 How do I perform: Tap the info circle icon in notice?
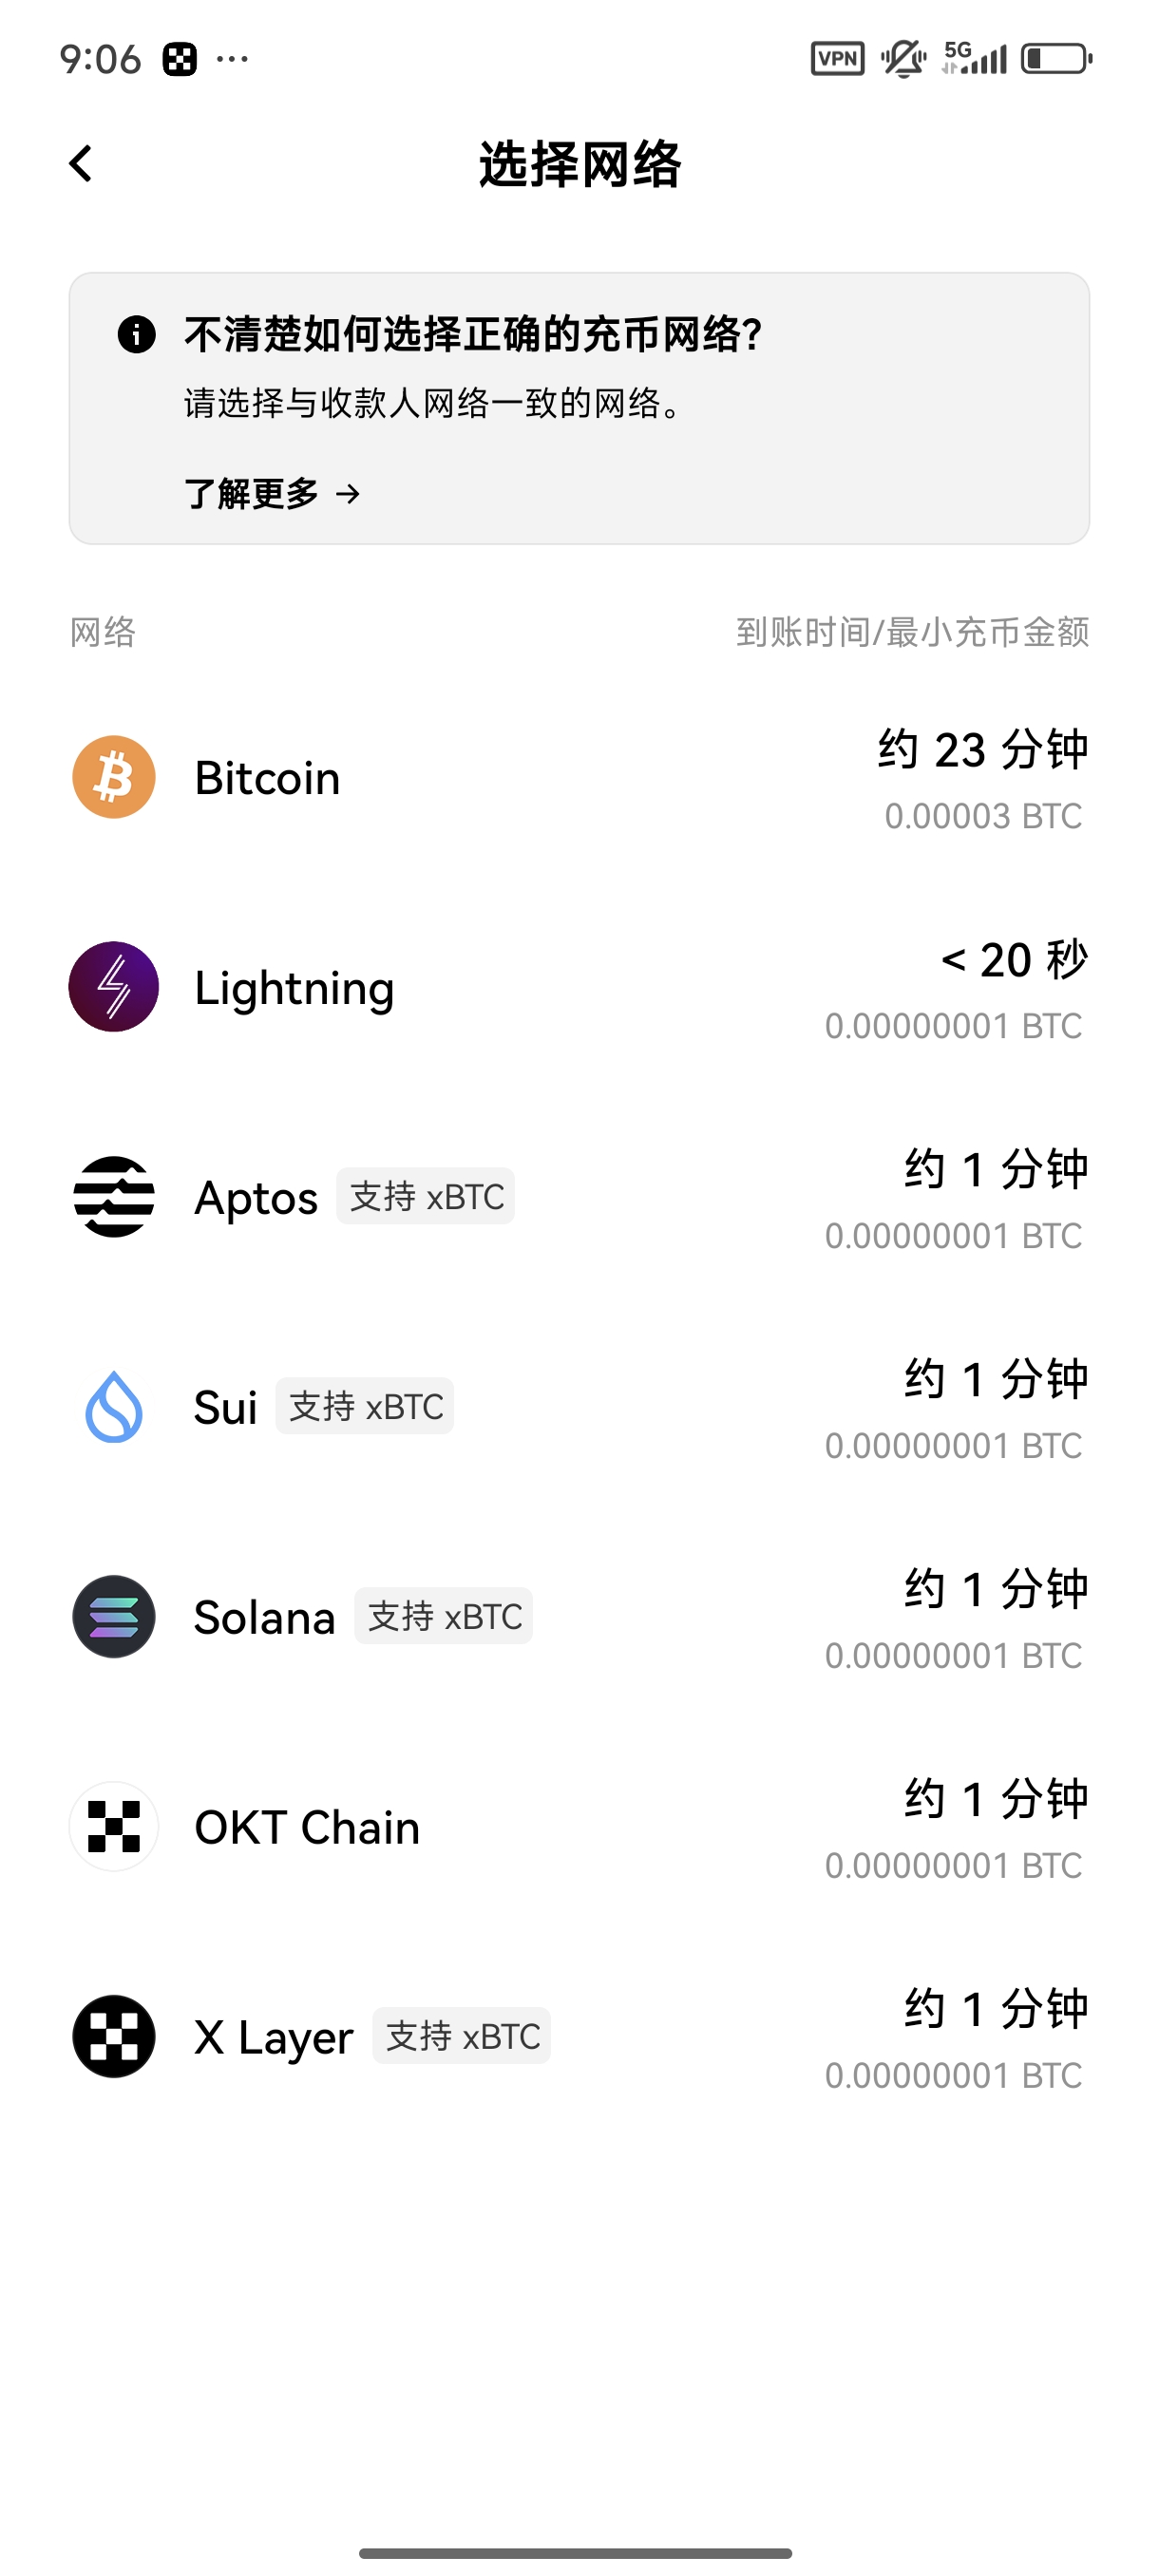pyautogui.click(x=137, y=334)
